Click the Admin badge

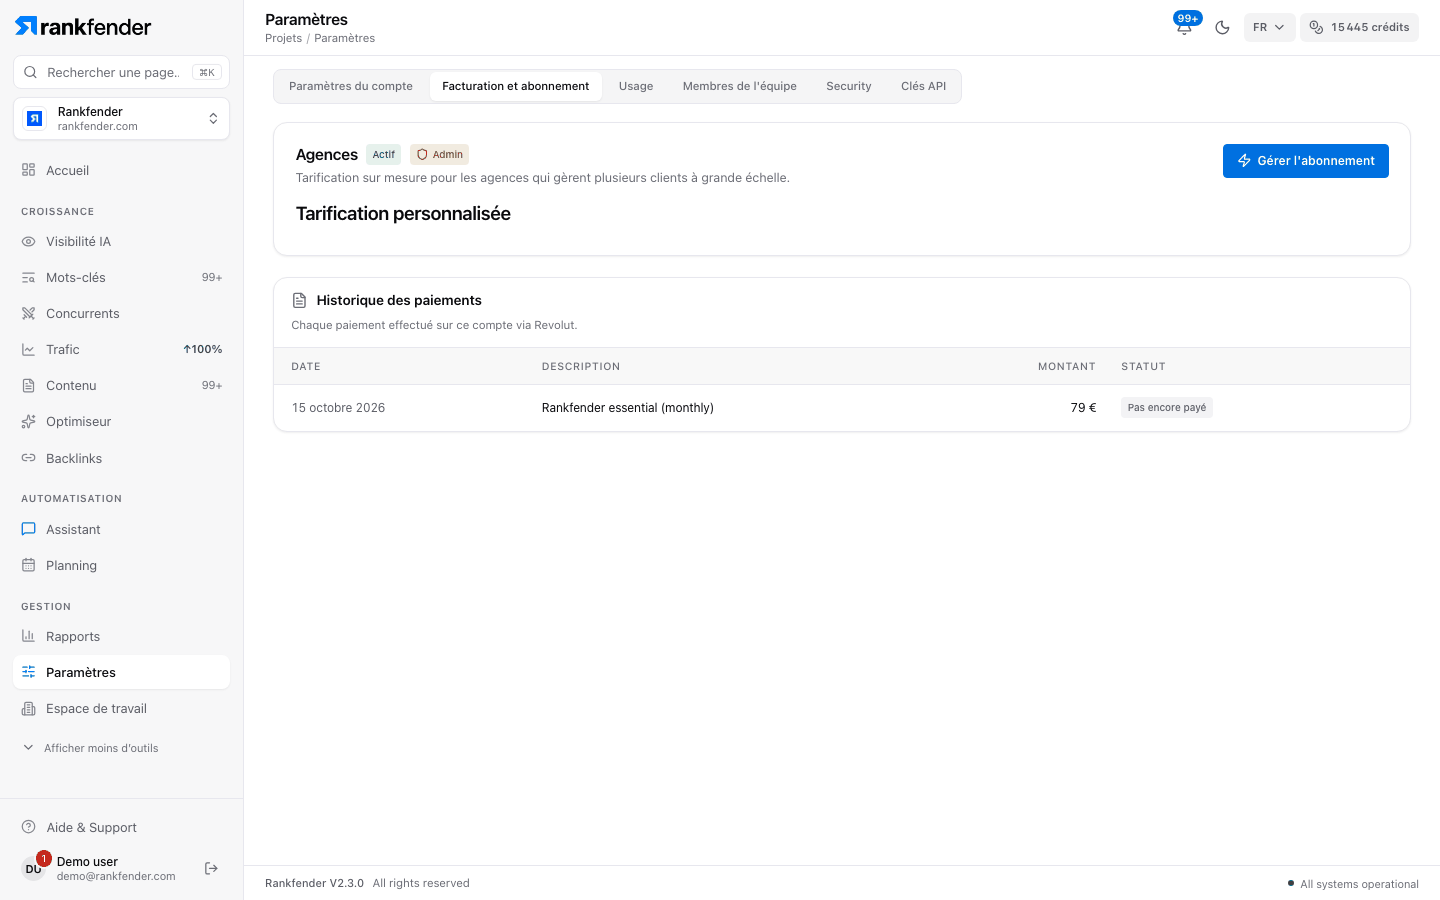440,155
